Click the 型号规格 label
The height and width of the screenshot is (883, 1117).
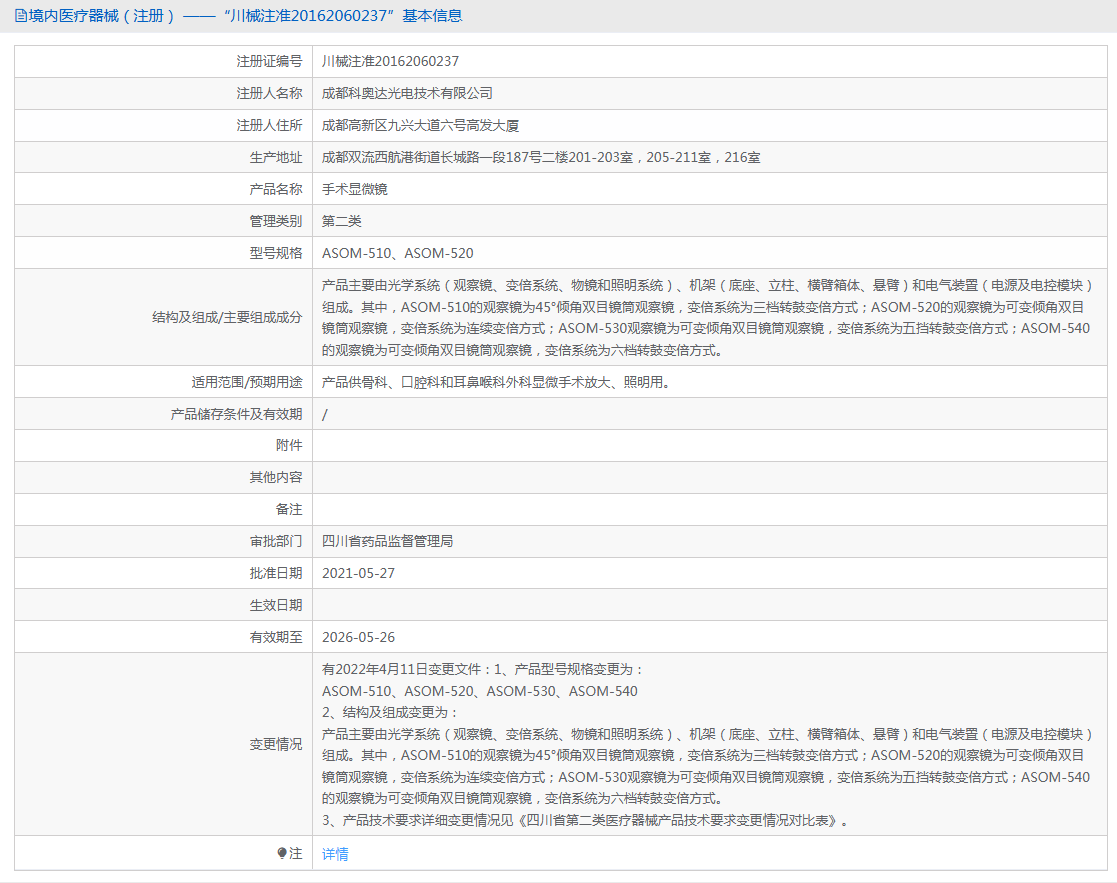click(276, 254)
